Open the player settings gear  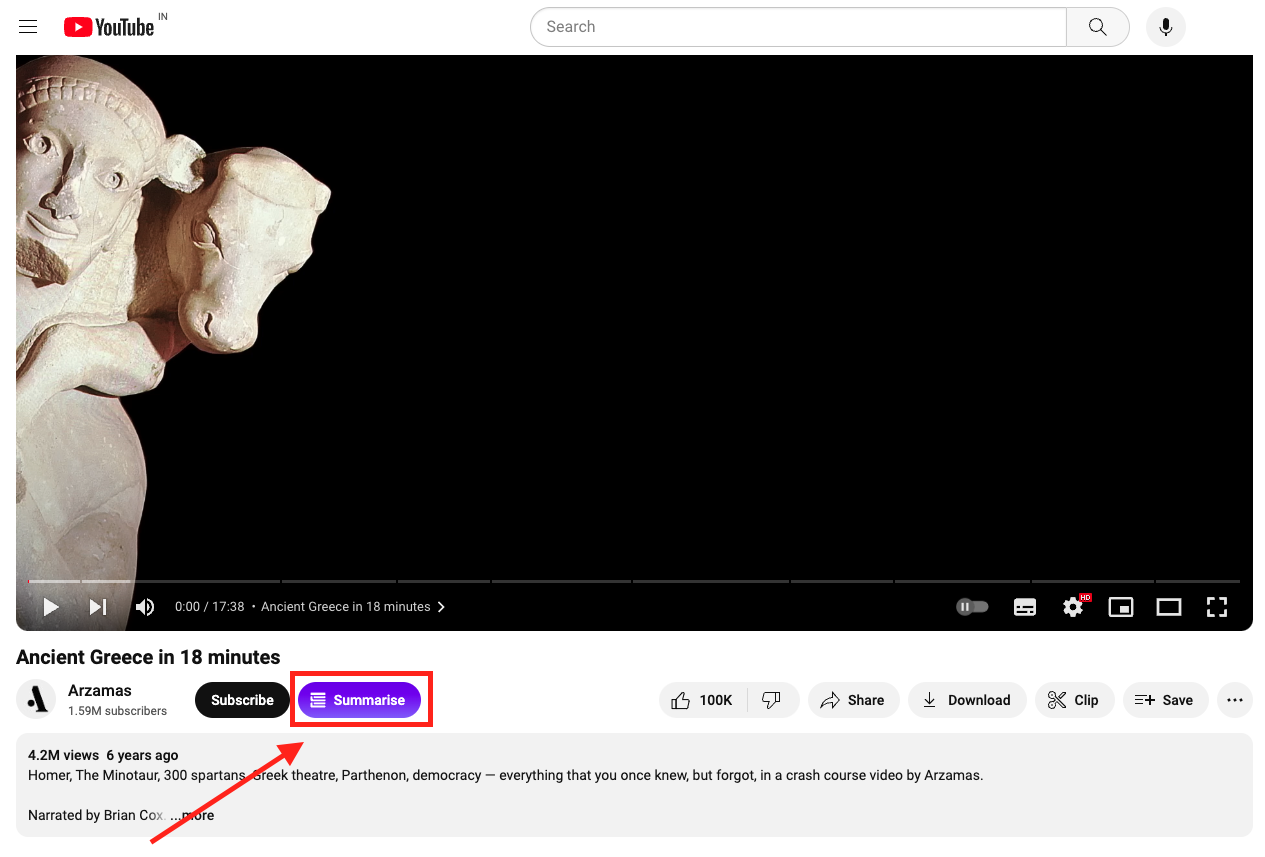tap(1072, 607)
